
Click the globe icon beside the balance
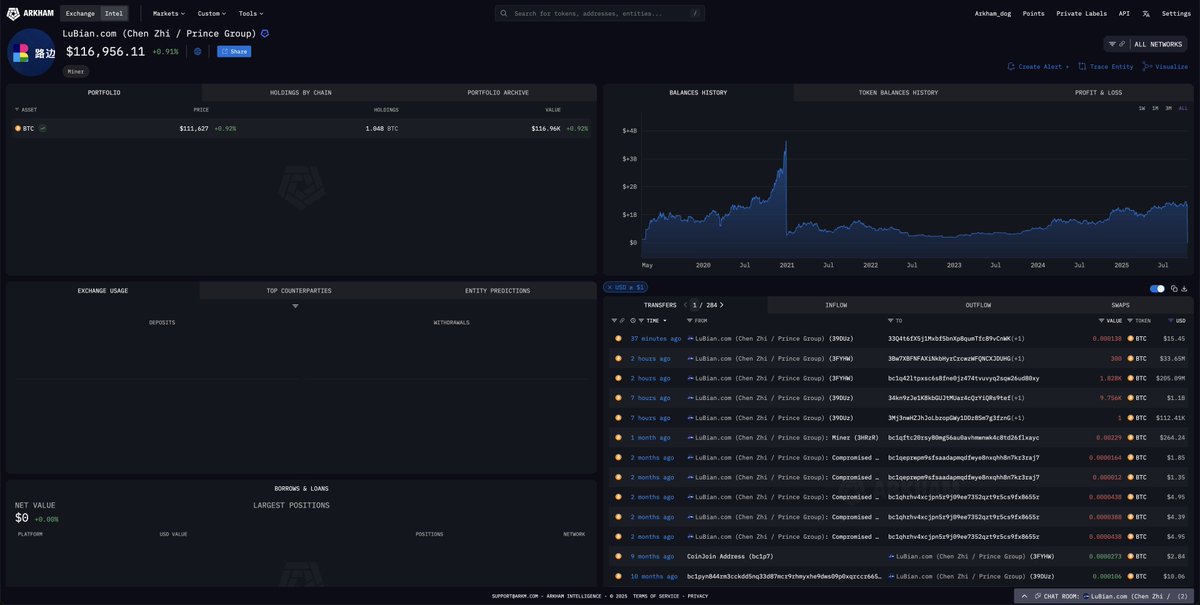198,51
